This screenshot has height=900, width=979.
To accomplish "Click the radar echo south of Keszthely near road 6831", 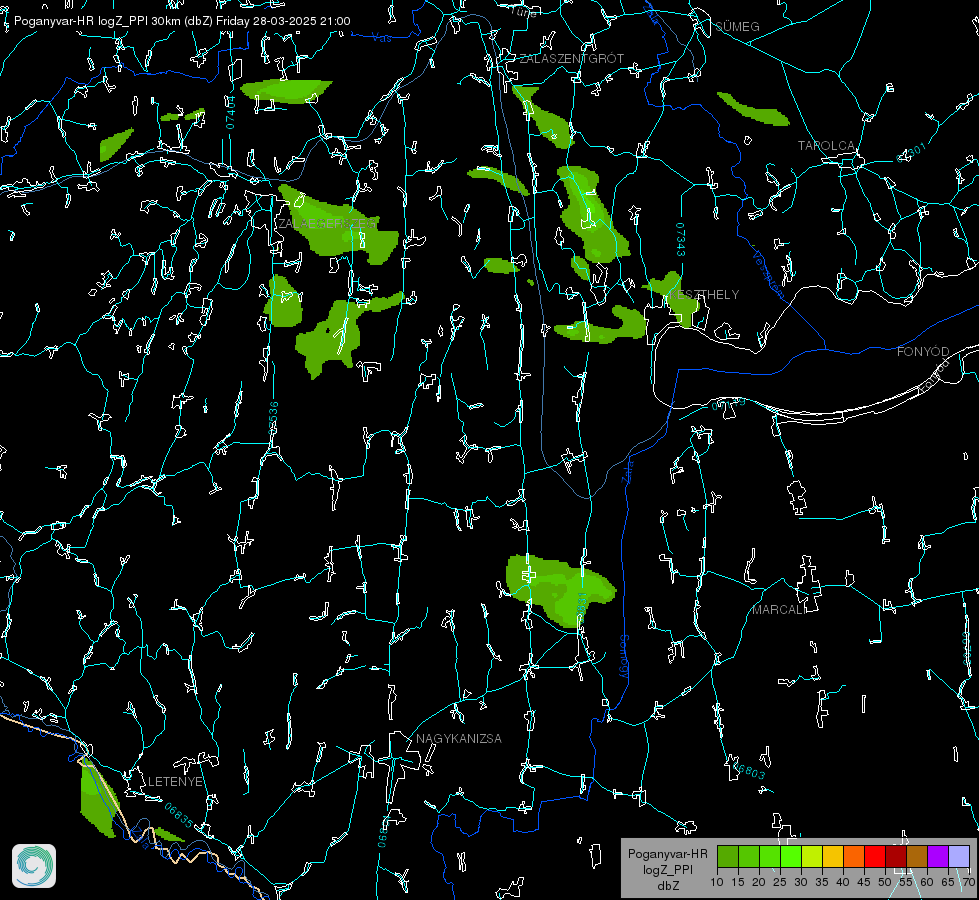I will tap(559, 589).
